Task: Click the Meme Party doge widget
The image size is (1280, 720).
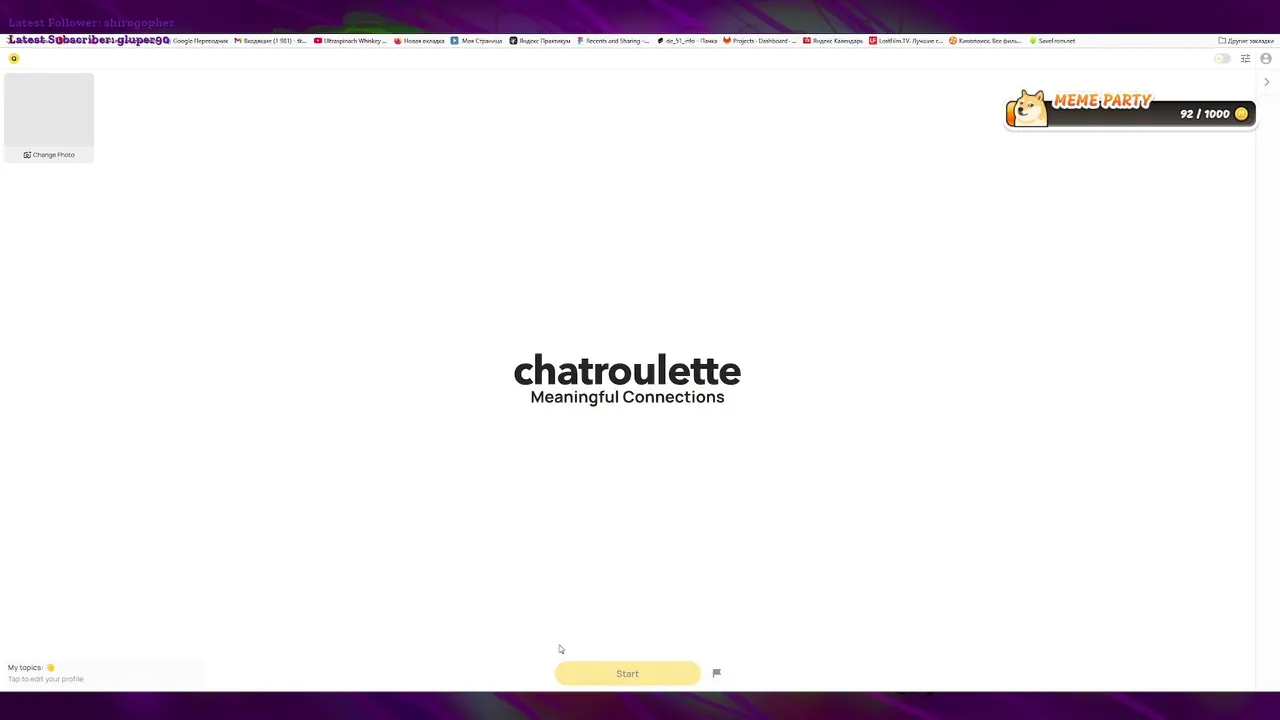Action: pyautogui.click(x=1130, y=110)
